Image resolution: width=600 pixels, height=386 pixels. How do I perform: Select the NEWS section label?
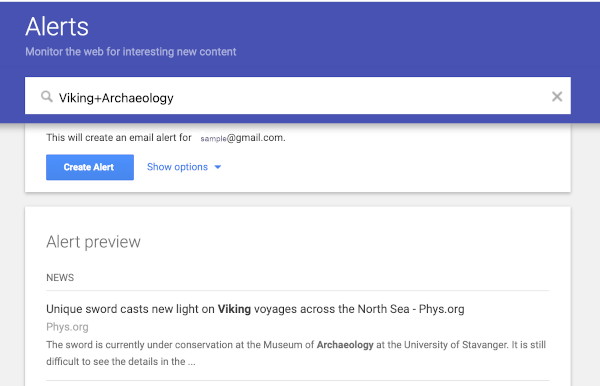(x=60, y=277)
